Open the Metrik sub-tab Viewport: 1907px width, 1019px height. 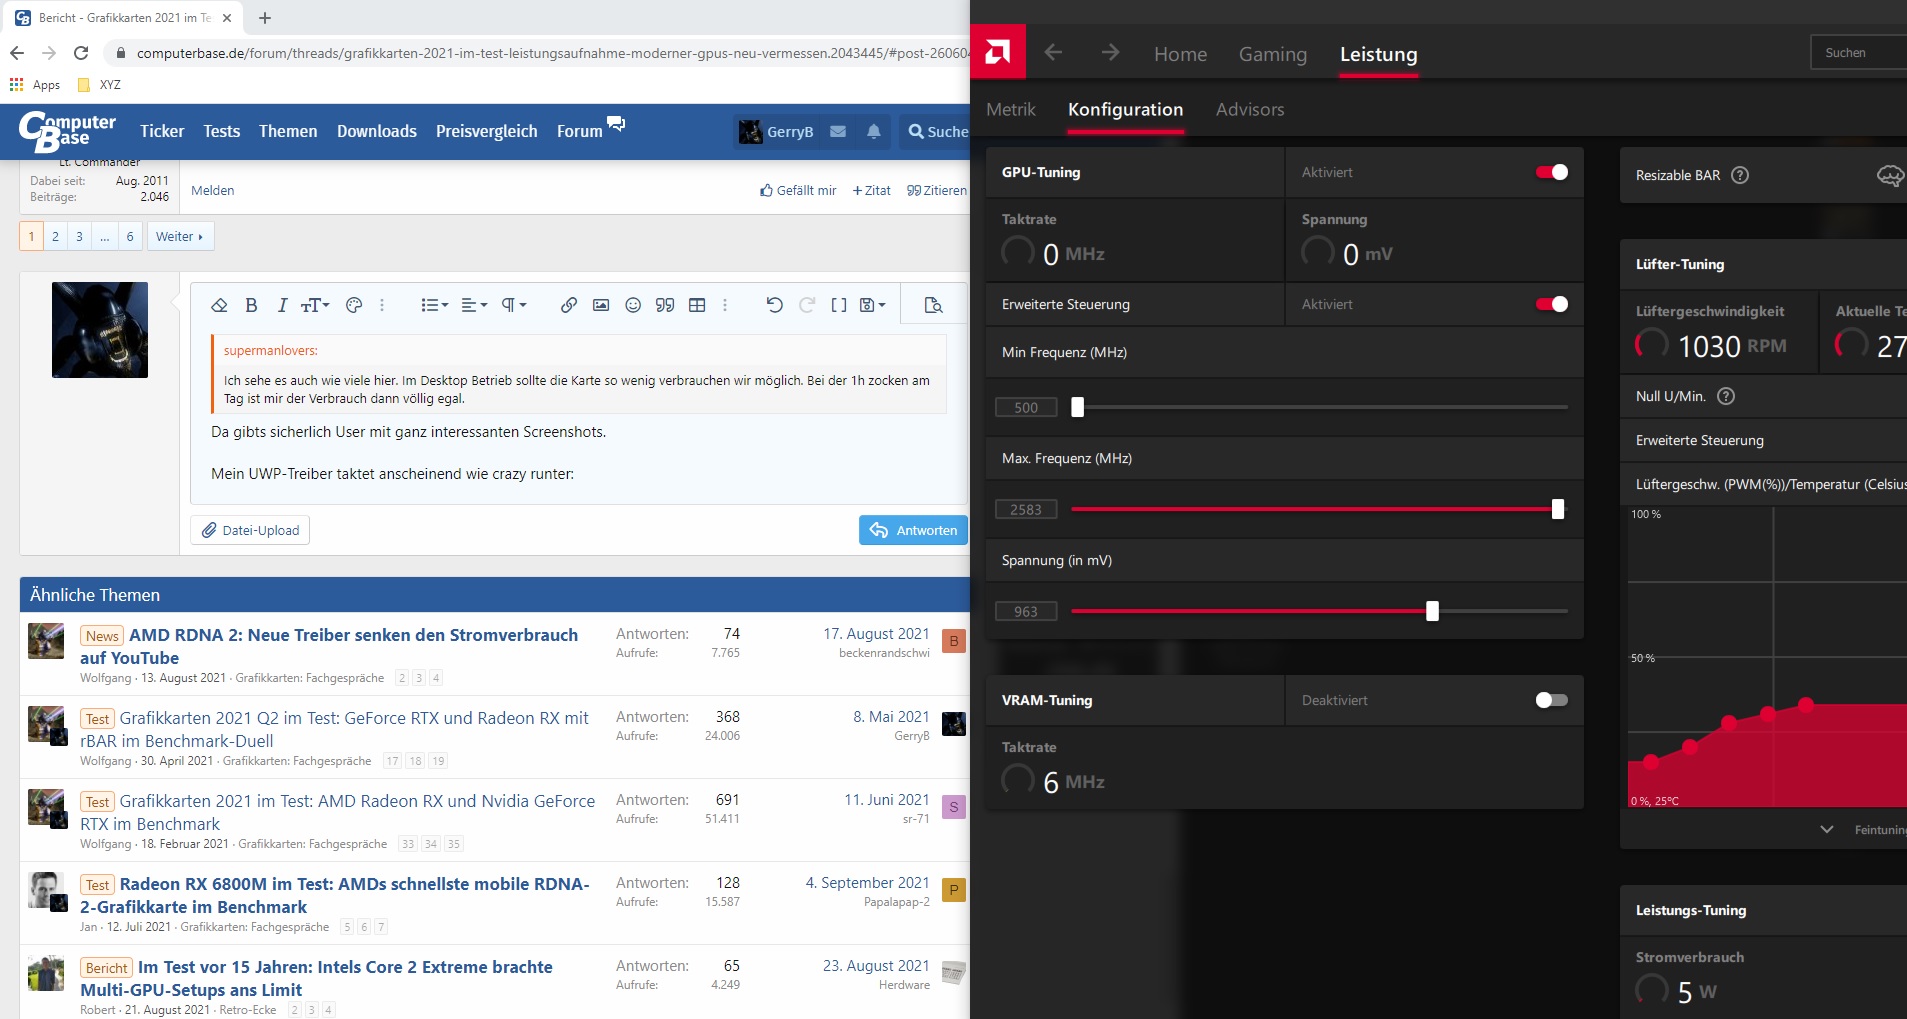click(1011, 109)
